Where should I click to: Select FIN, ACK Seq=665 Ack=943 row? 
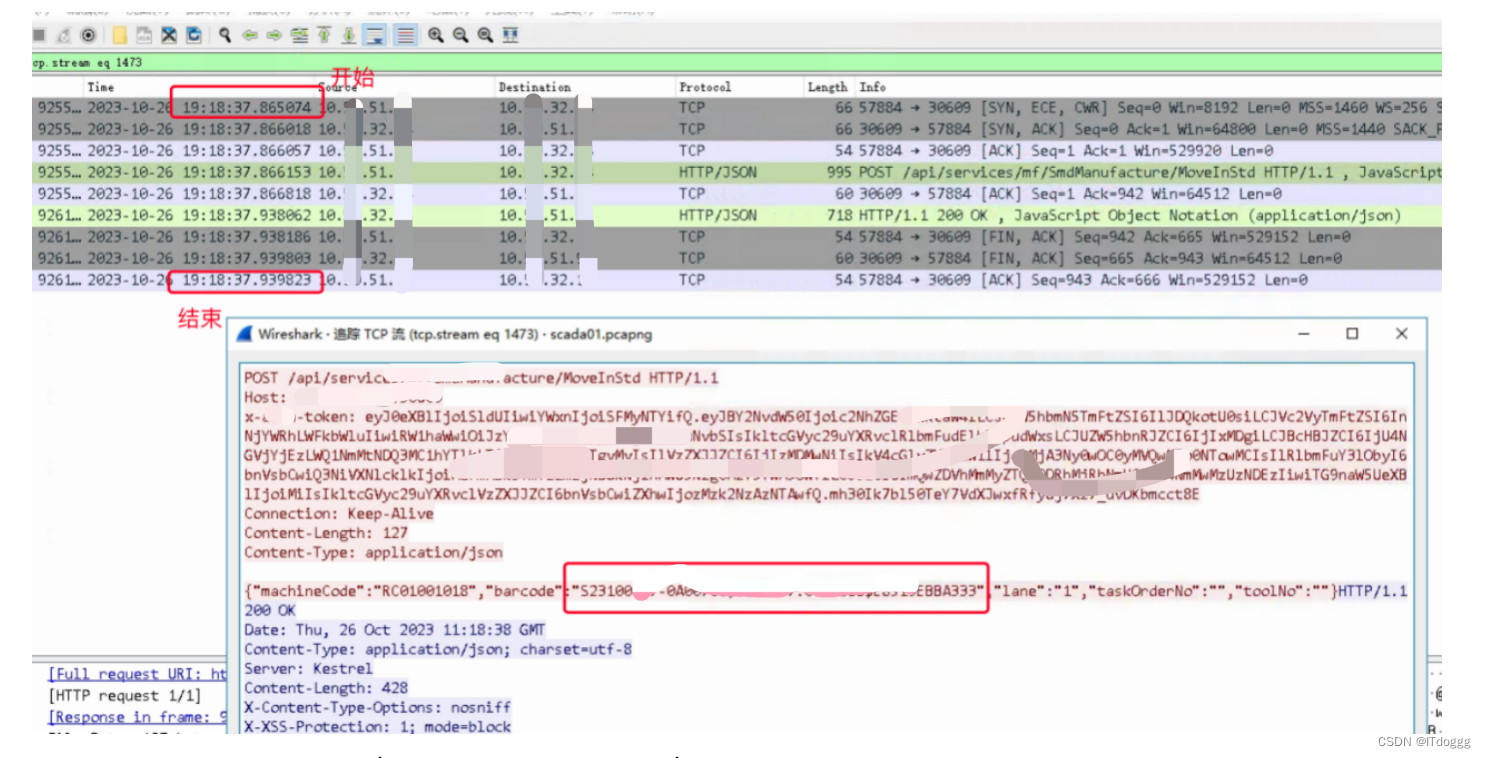(x=736, y=258)
